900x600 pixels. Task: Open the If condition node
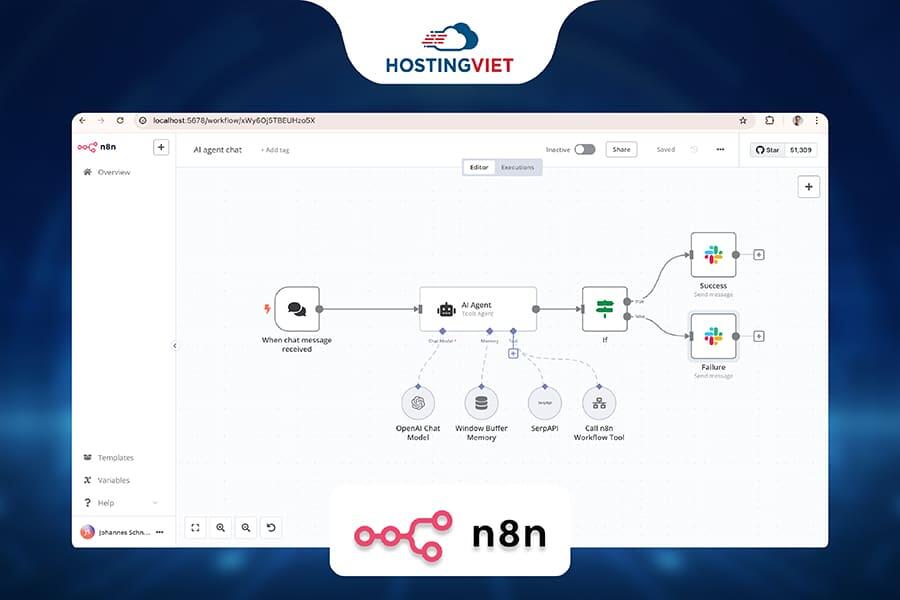coord(604,309)
